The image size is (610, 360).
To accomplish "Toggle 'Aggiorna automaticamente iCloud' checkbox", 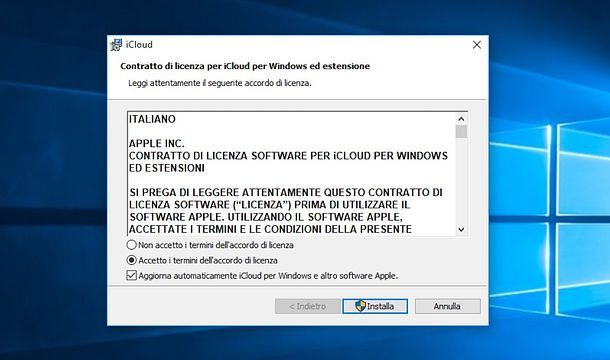I will [131, 276].
